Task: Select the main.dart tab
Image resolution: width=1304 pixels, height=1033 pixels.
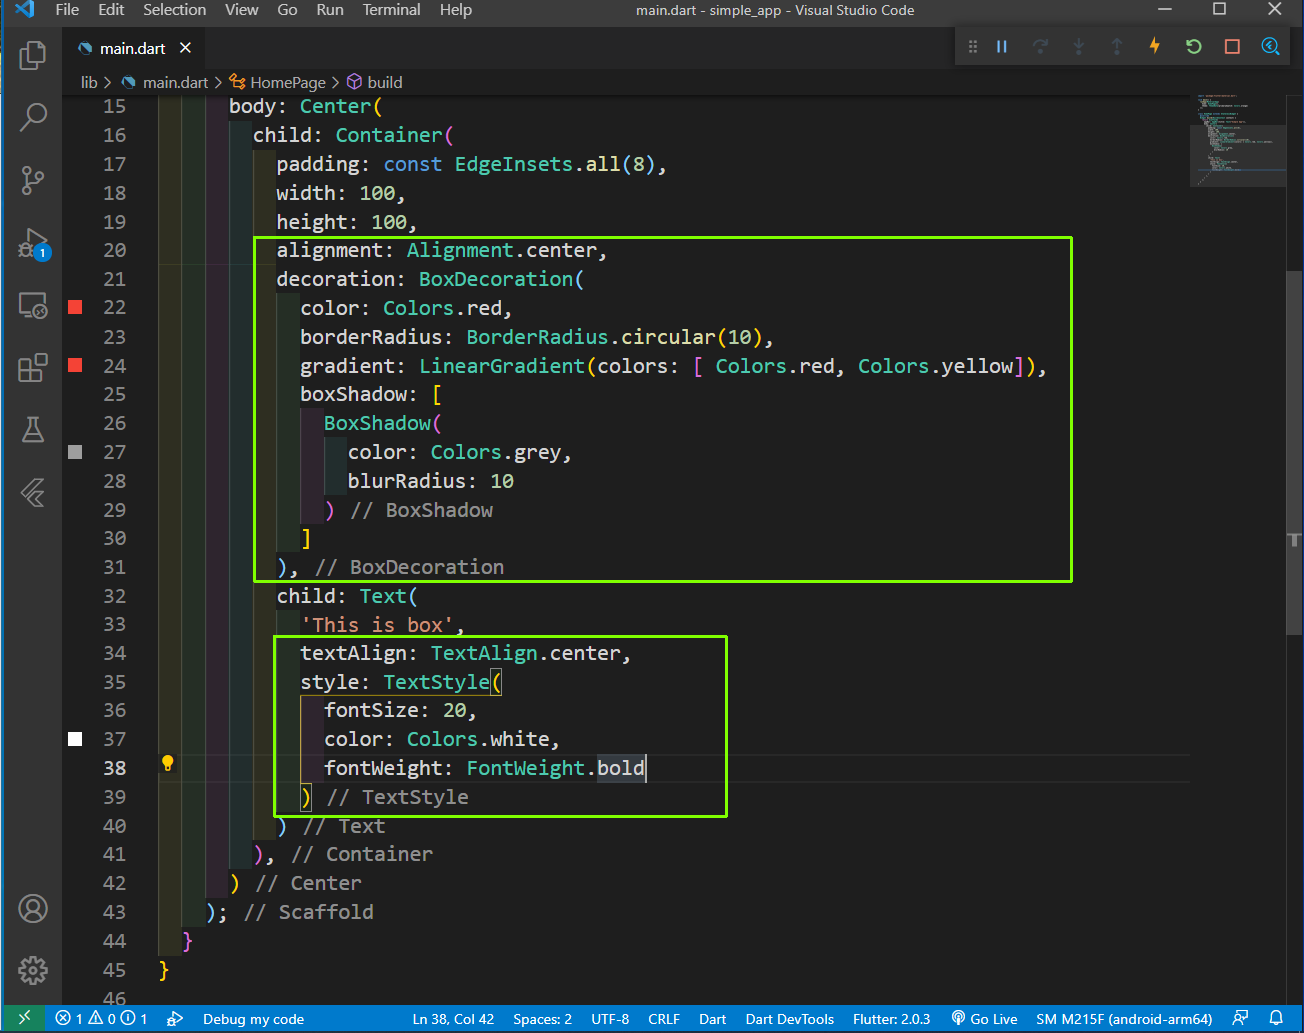Action: click(132, 48)
